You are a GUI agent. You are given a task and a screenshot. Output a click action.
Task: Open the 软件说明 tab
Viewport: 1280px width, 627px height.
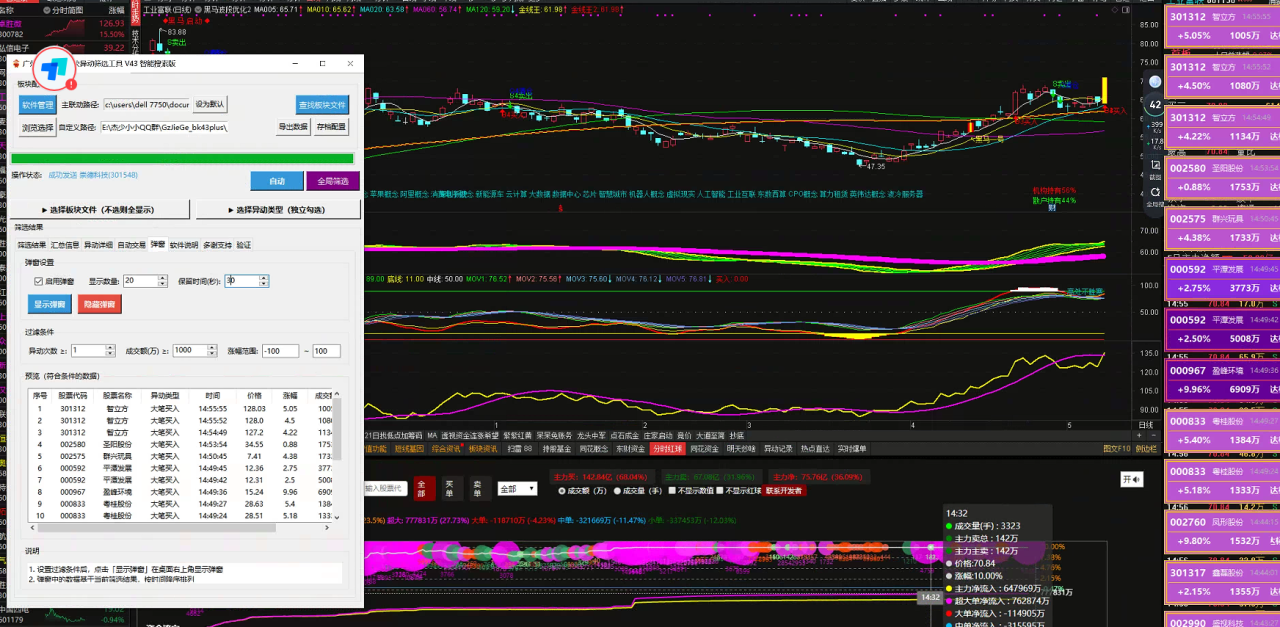[184, 244]
